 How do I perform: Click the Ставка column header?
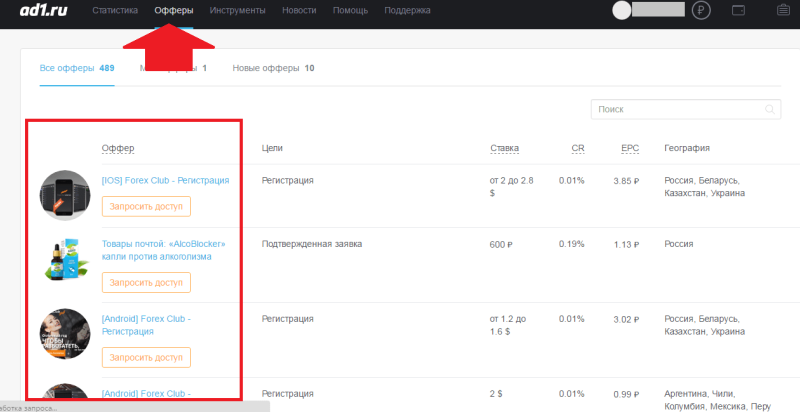tap(505, 148)
